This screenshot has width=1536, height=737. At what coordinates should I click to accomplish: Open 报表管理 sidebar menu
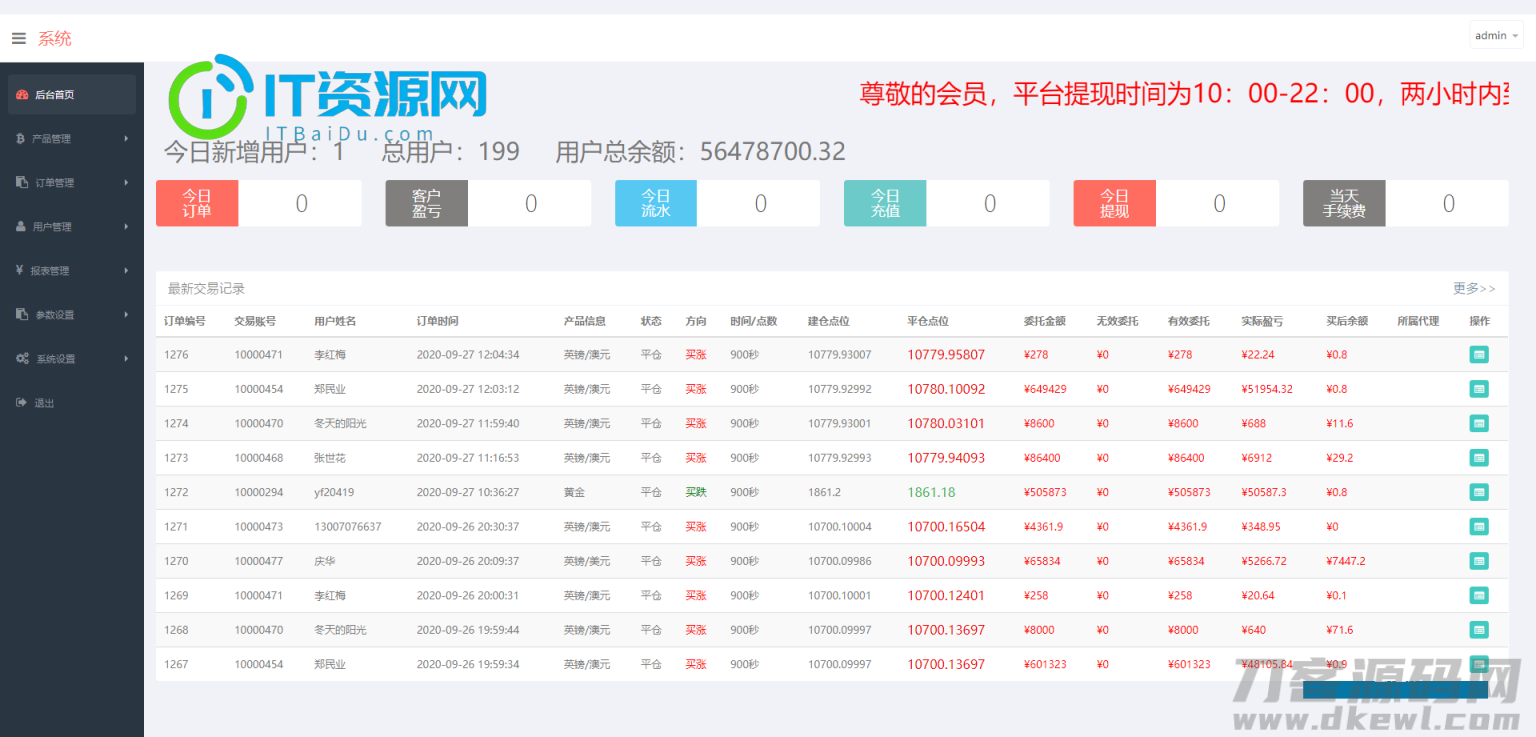72,271
